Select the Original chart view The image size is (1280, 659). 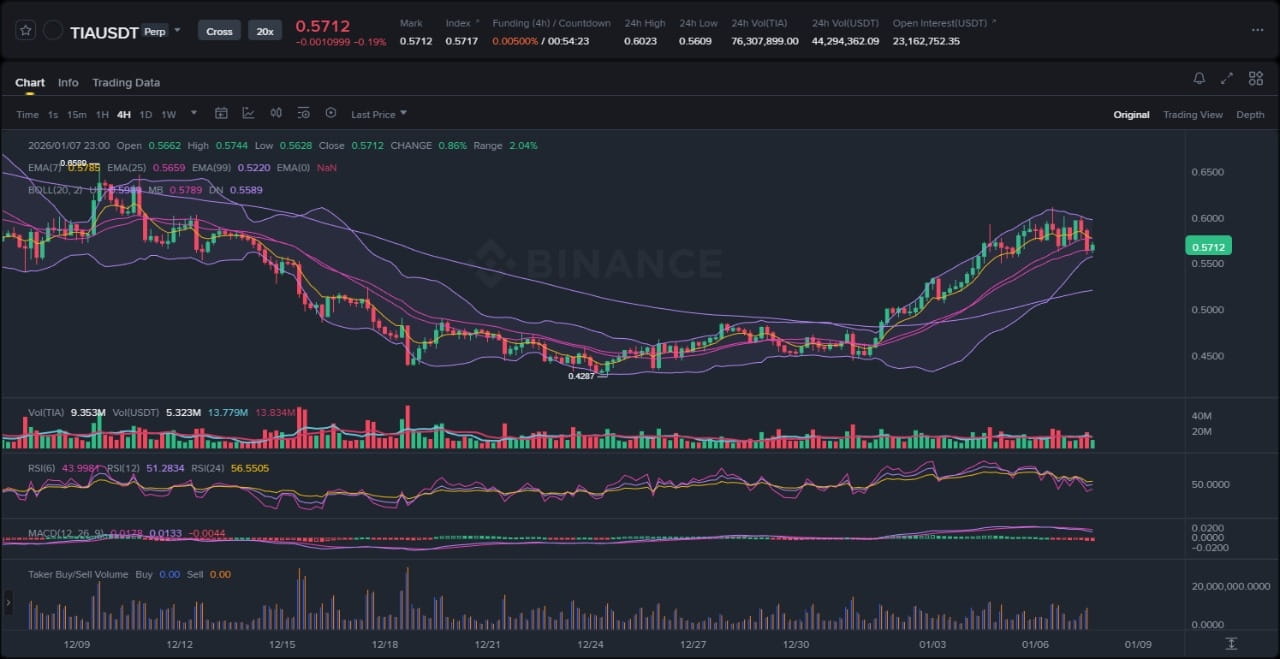[1131, 115]
